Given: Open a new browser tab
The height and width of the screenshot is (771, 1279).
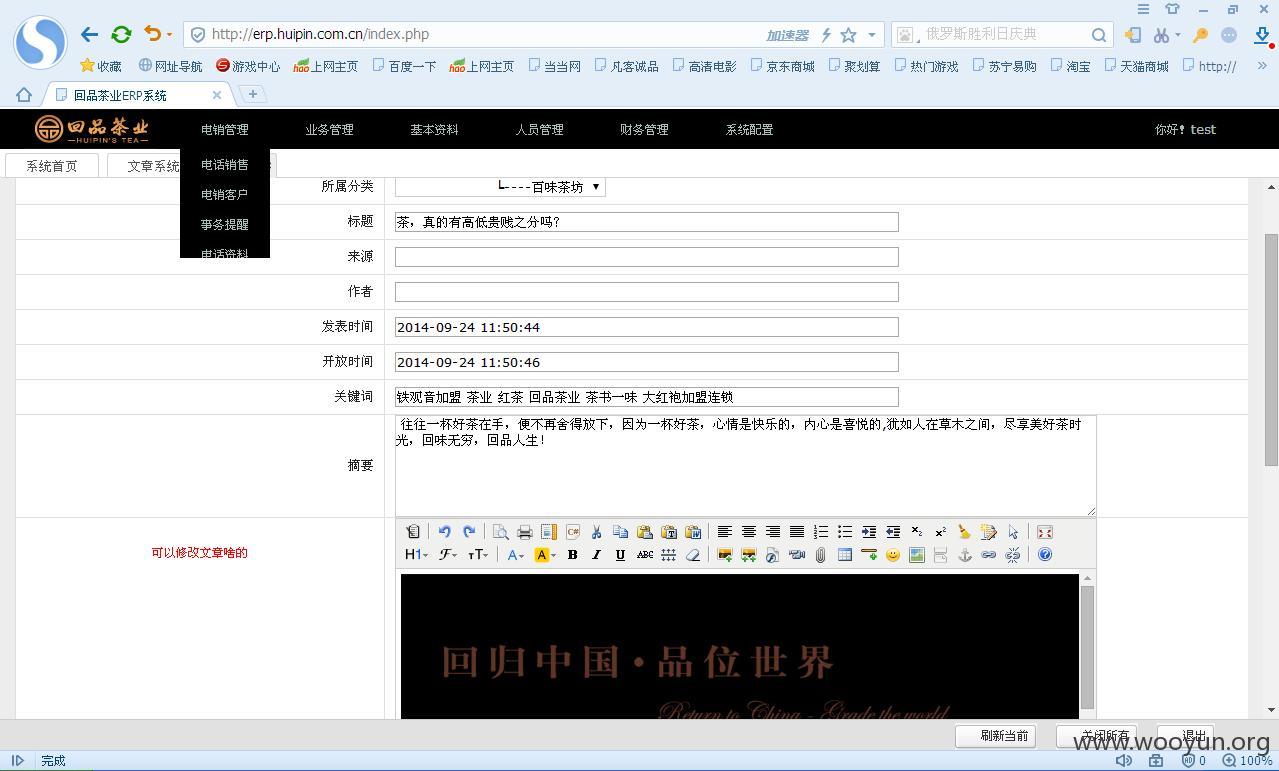Looking at the screenshot, I should tap(253, 94).
